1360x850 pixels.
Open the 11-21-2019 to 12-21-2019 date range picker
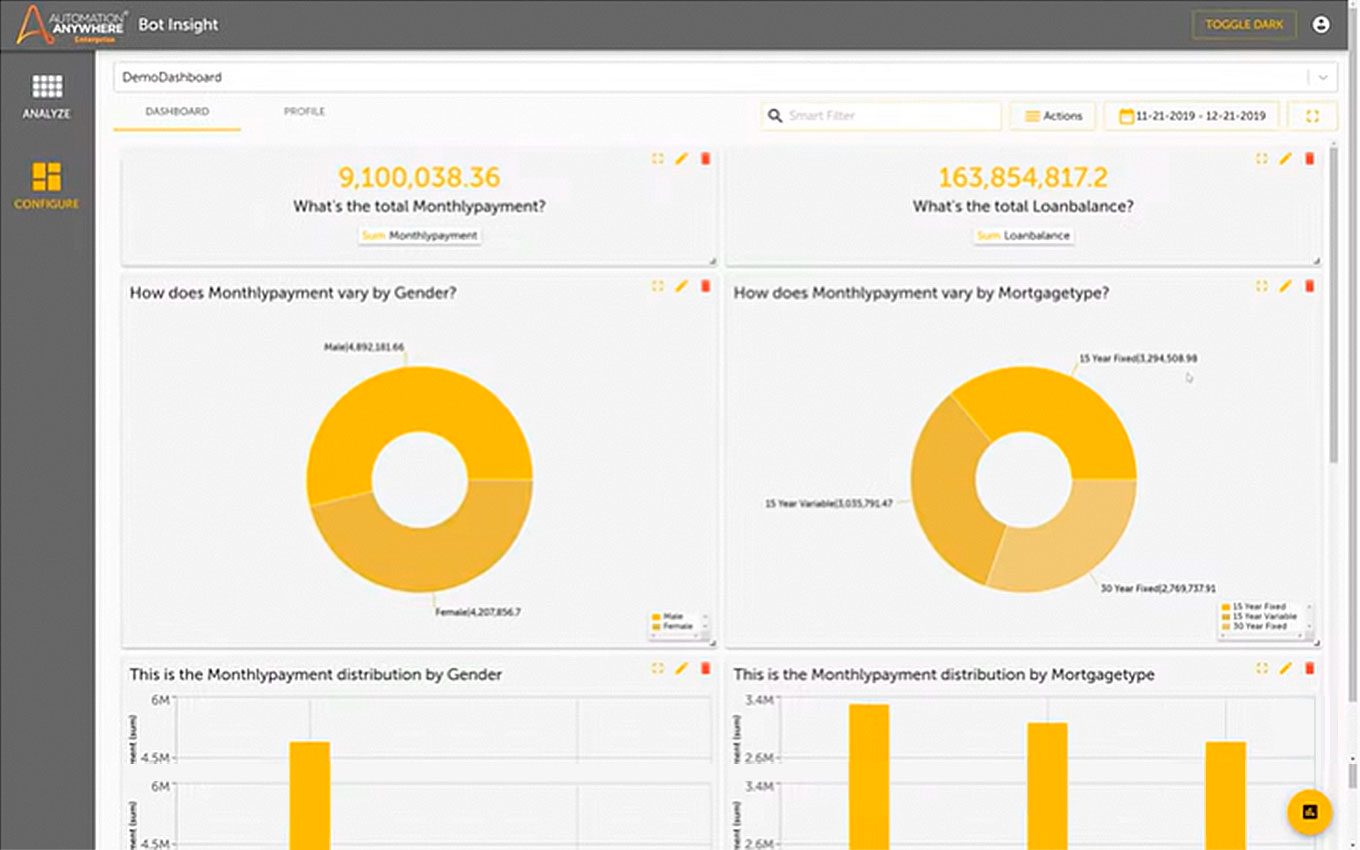(1192, 116)
